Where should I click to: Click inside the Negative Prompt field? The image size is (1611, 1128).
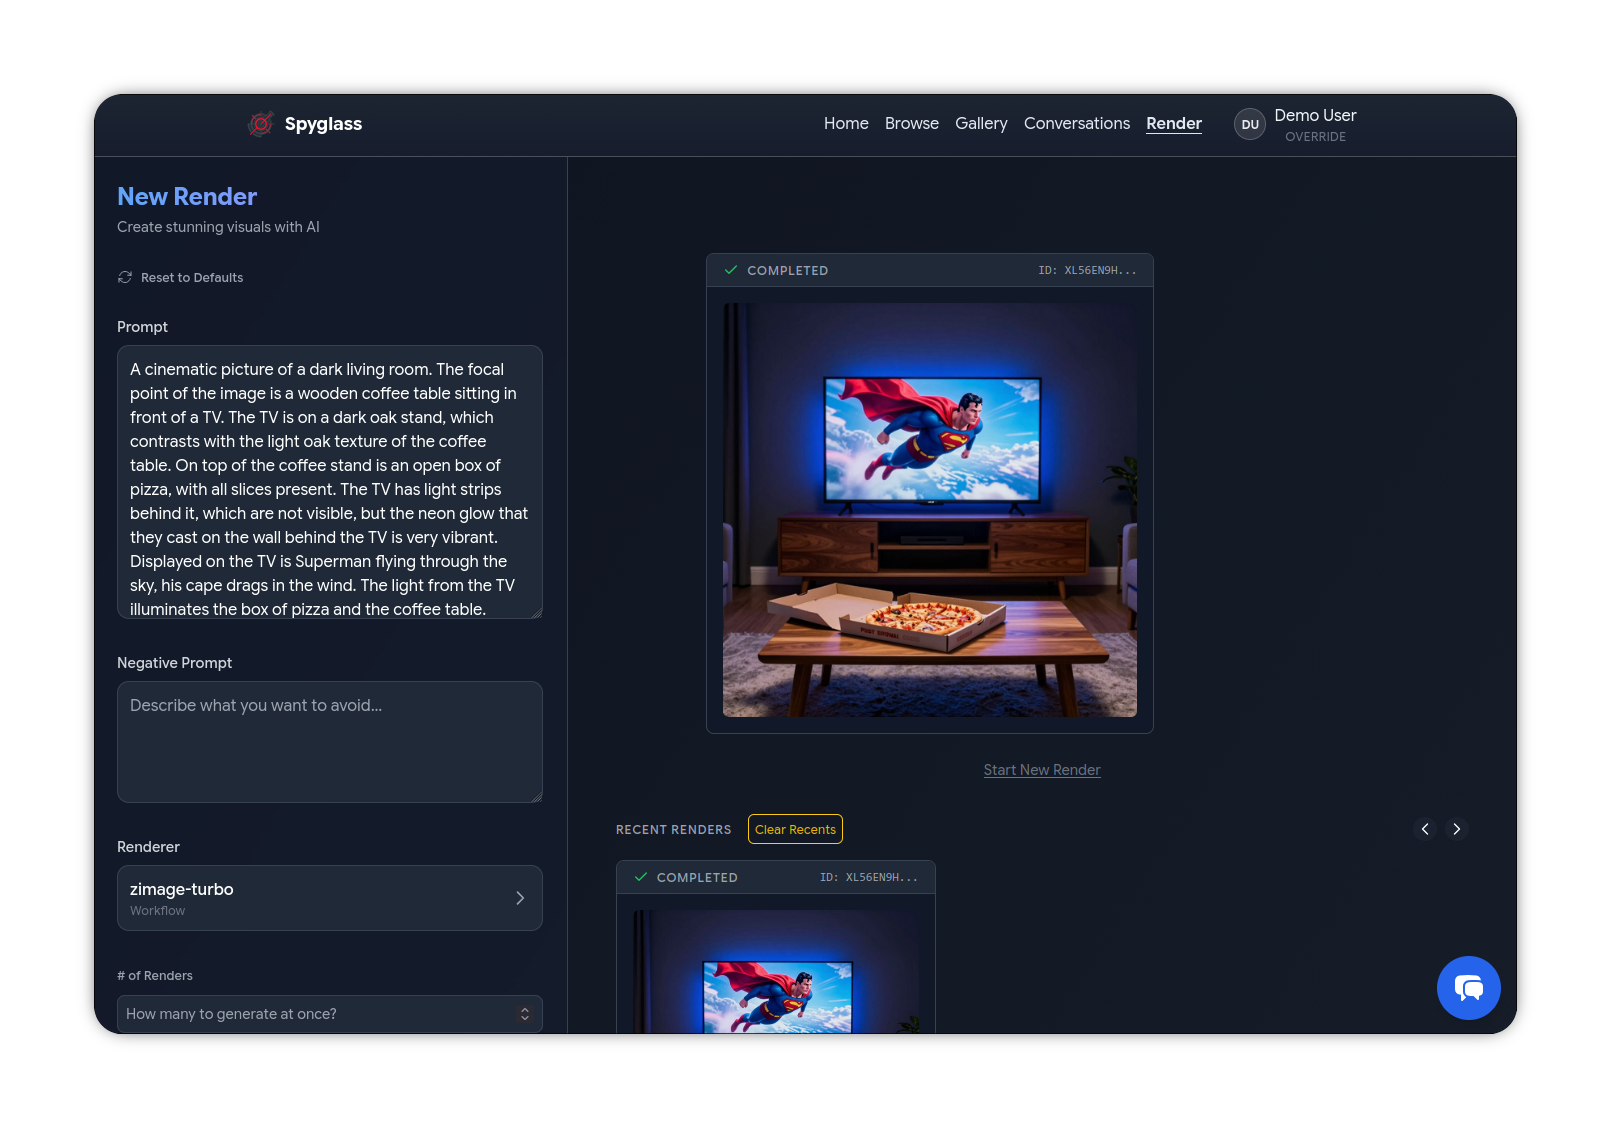pyautogui.click(x=329, y=742)
